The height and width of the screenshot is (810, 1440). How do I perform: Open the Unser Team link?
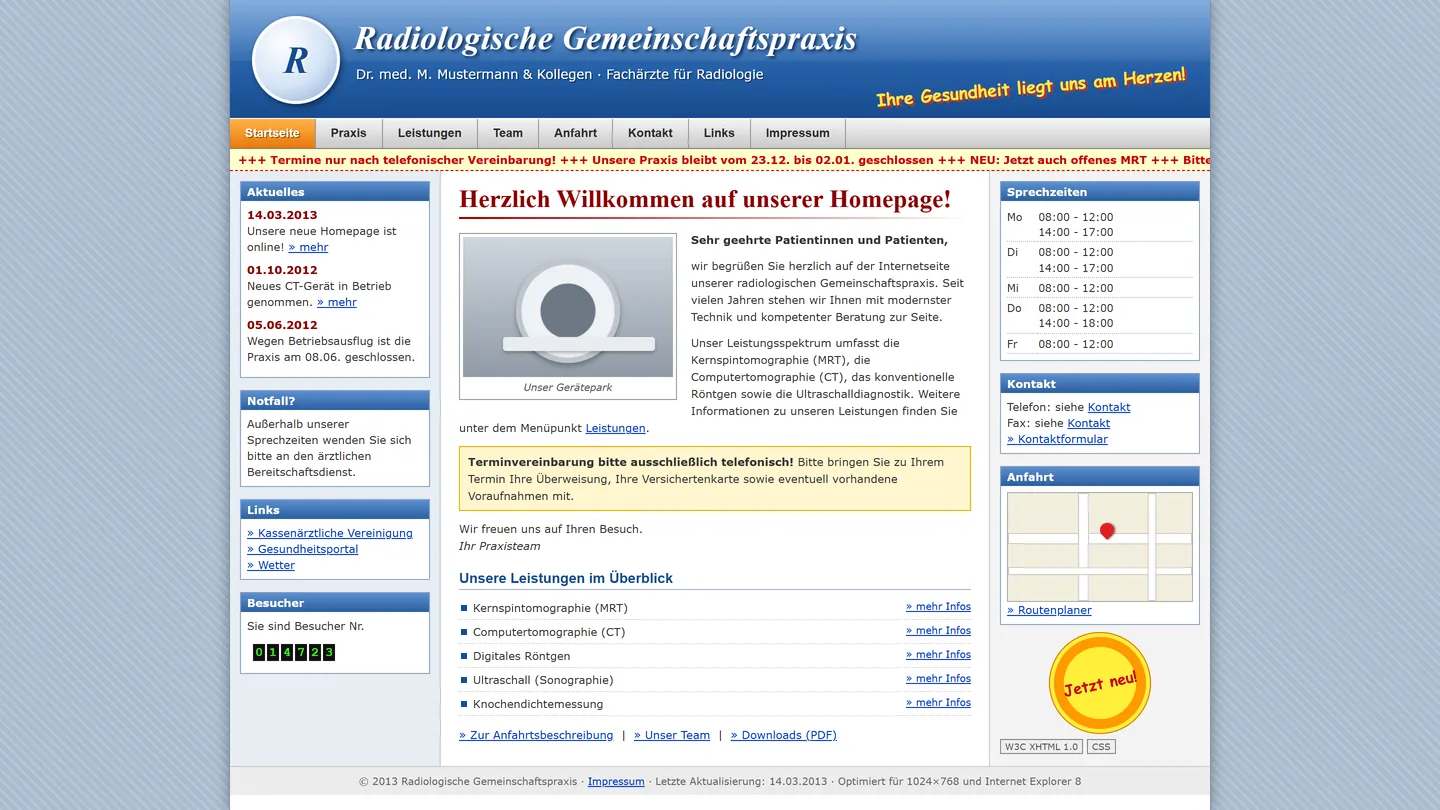(672, 735)
